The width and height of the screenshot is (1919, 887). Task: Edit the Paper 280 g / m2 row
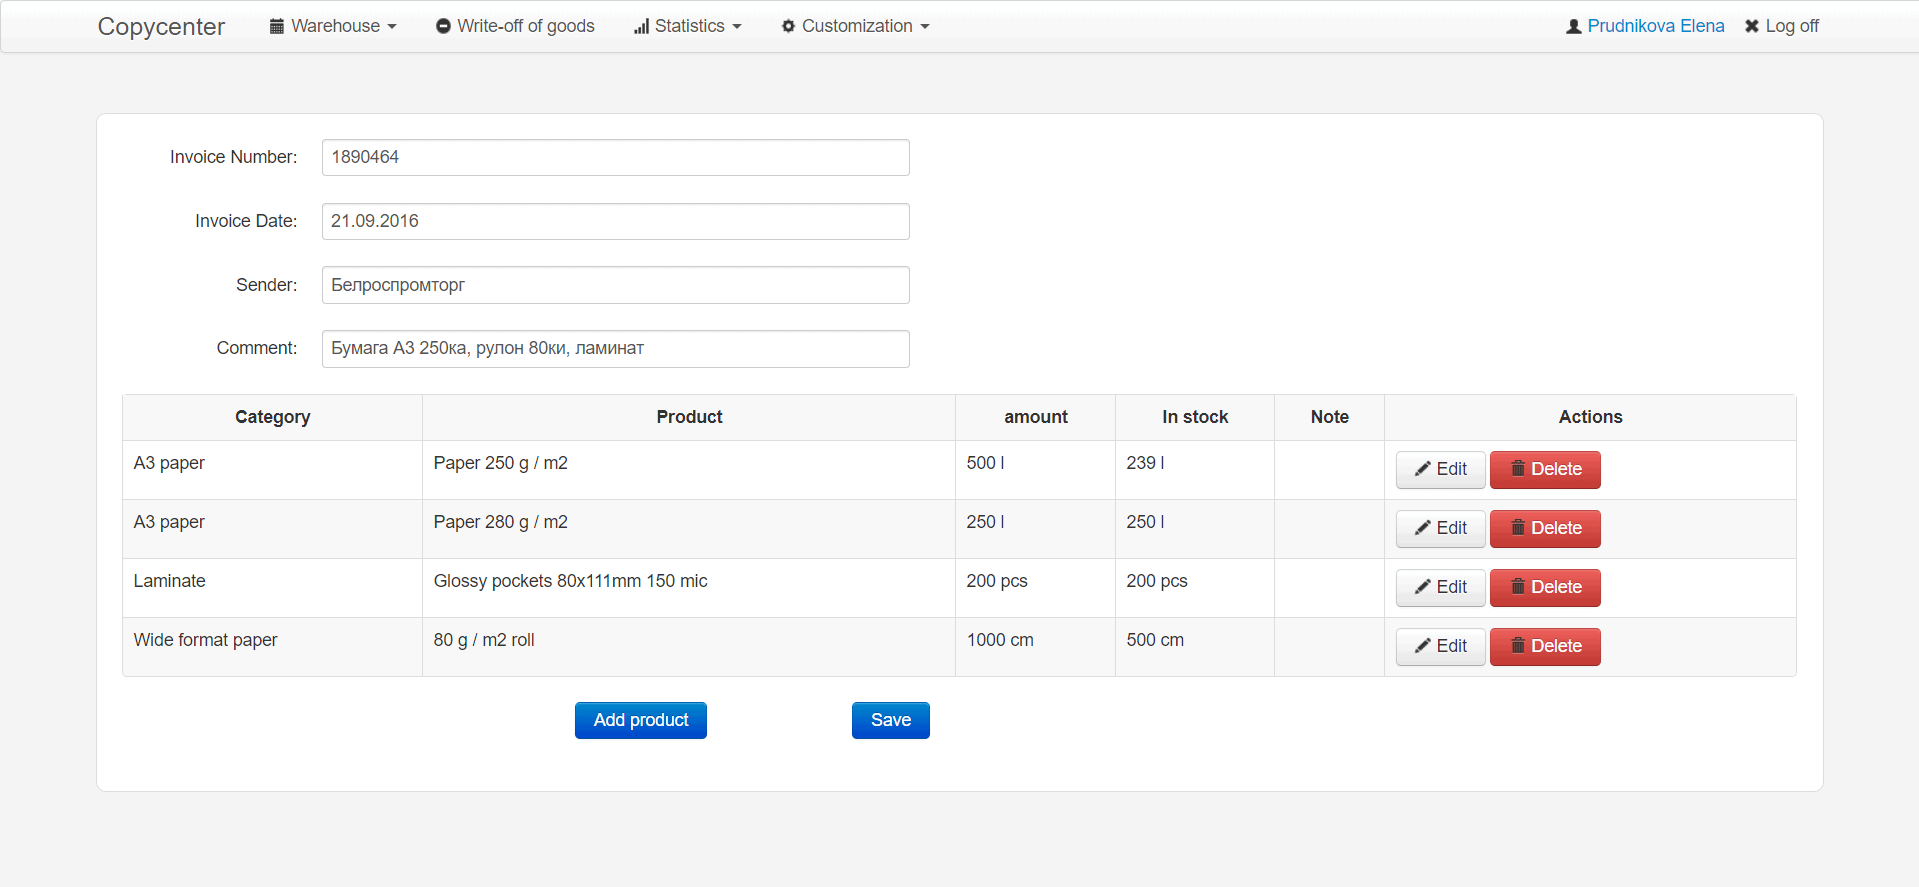tap(1441, 529)
